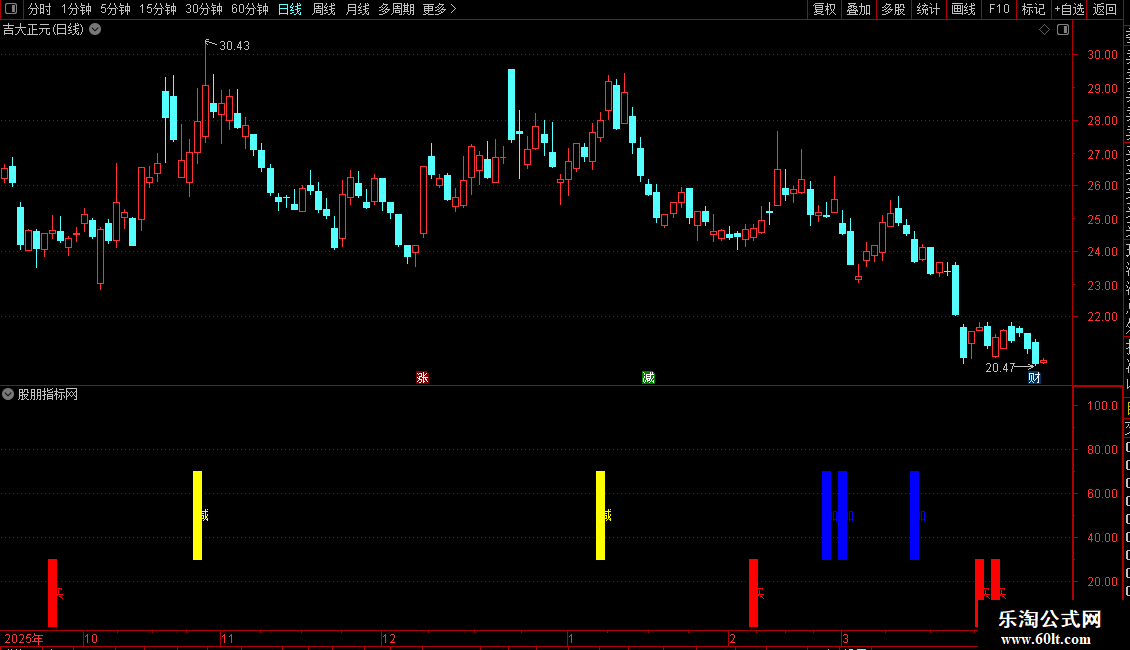
Task: Click month 11 on the time axis
Action: [227, 638]
